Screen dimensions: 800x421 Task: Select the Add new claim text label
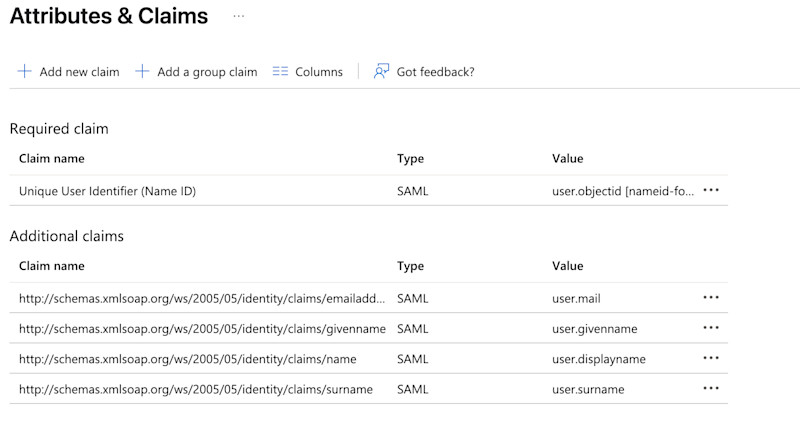coord(79,72)
